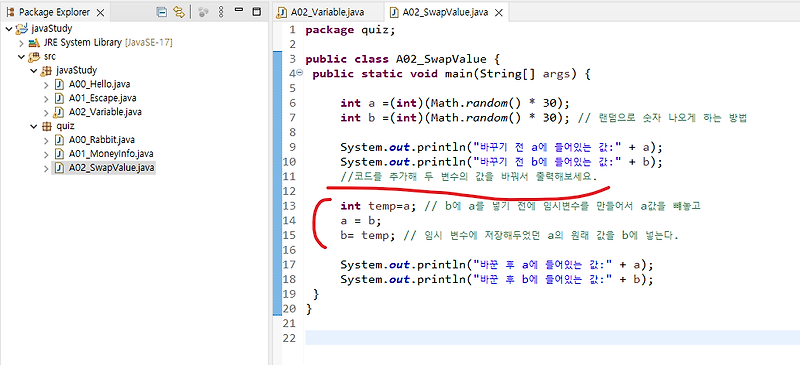The height and width of the screenshot is (365, 800).
Task: Click line number 1 in the gutter
Action: (x=292, y=30)
